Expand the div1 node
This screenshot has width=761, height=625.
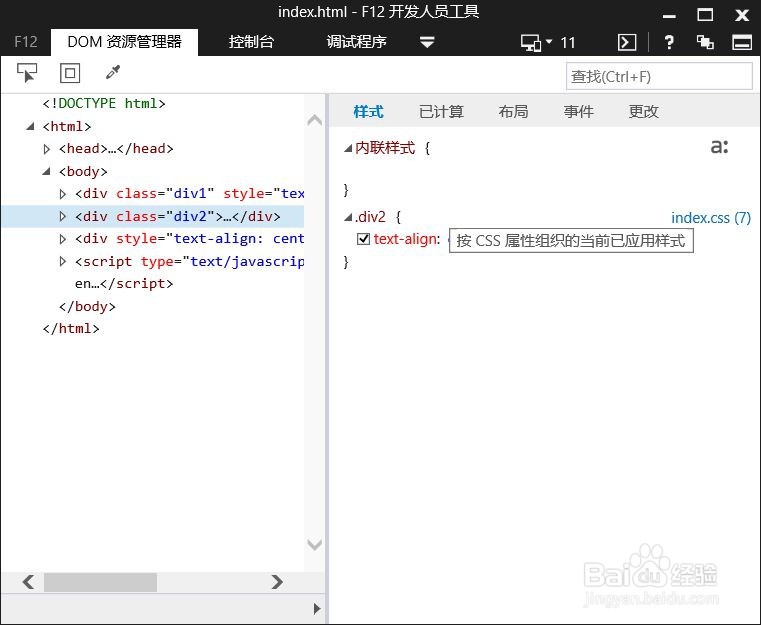point(63,194)
